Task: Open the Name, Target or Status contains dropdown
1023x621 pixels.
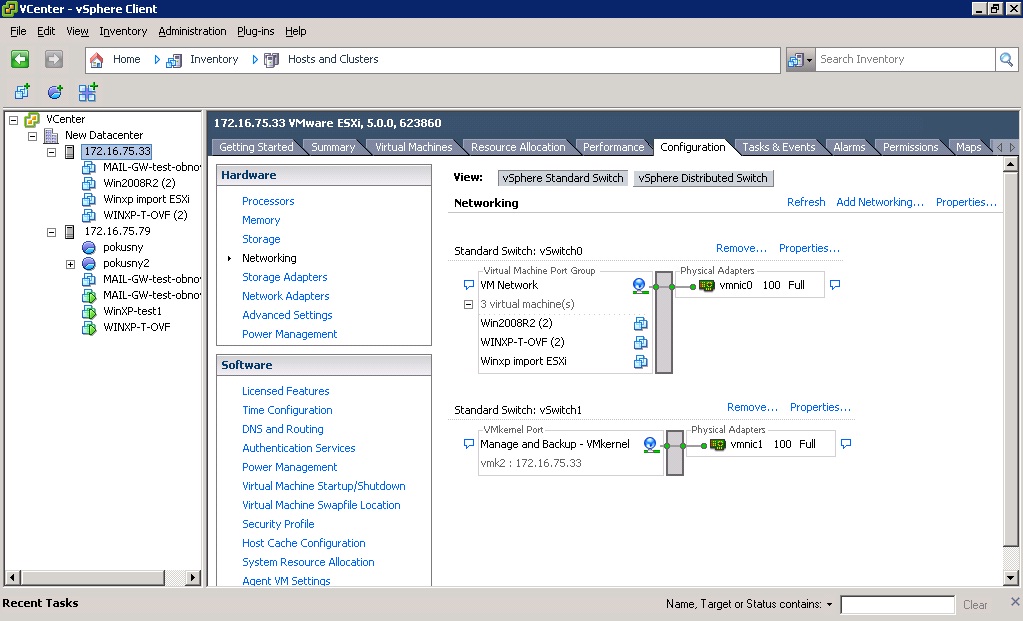Action: coord(829,605)
